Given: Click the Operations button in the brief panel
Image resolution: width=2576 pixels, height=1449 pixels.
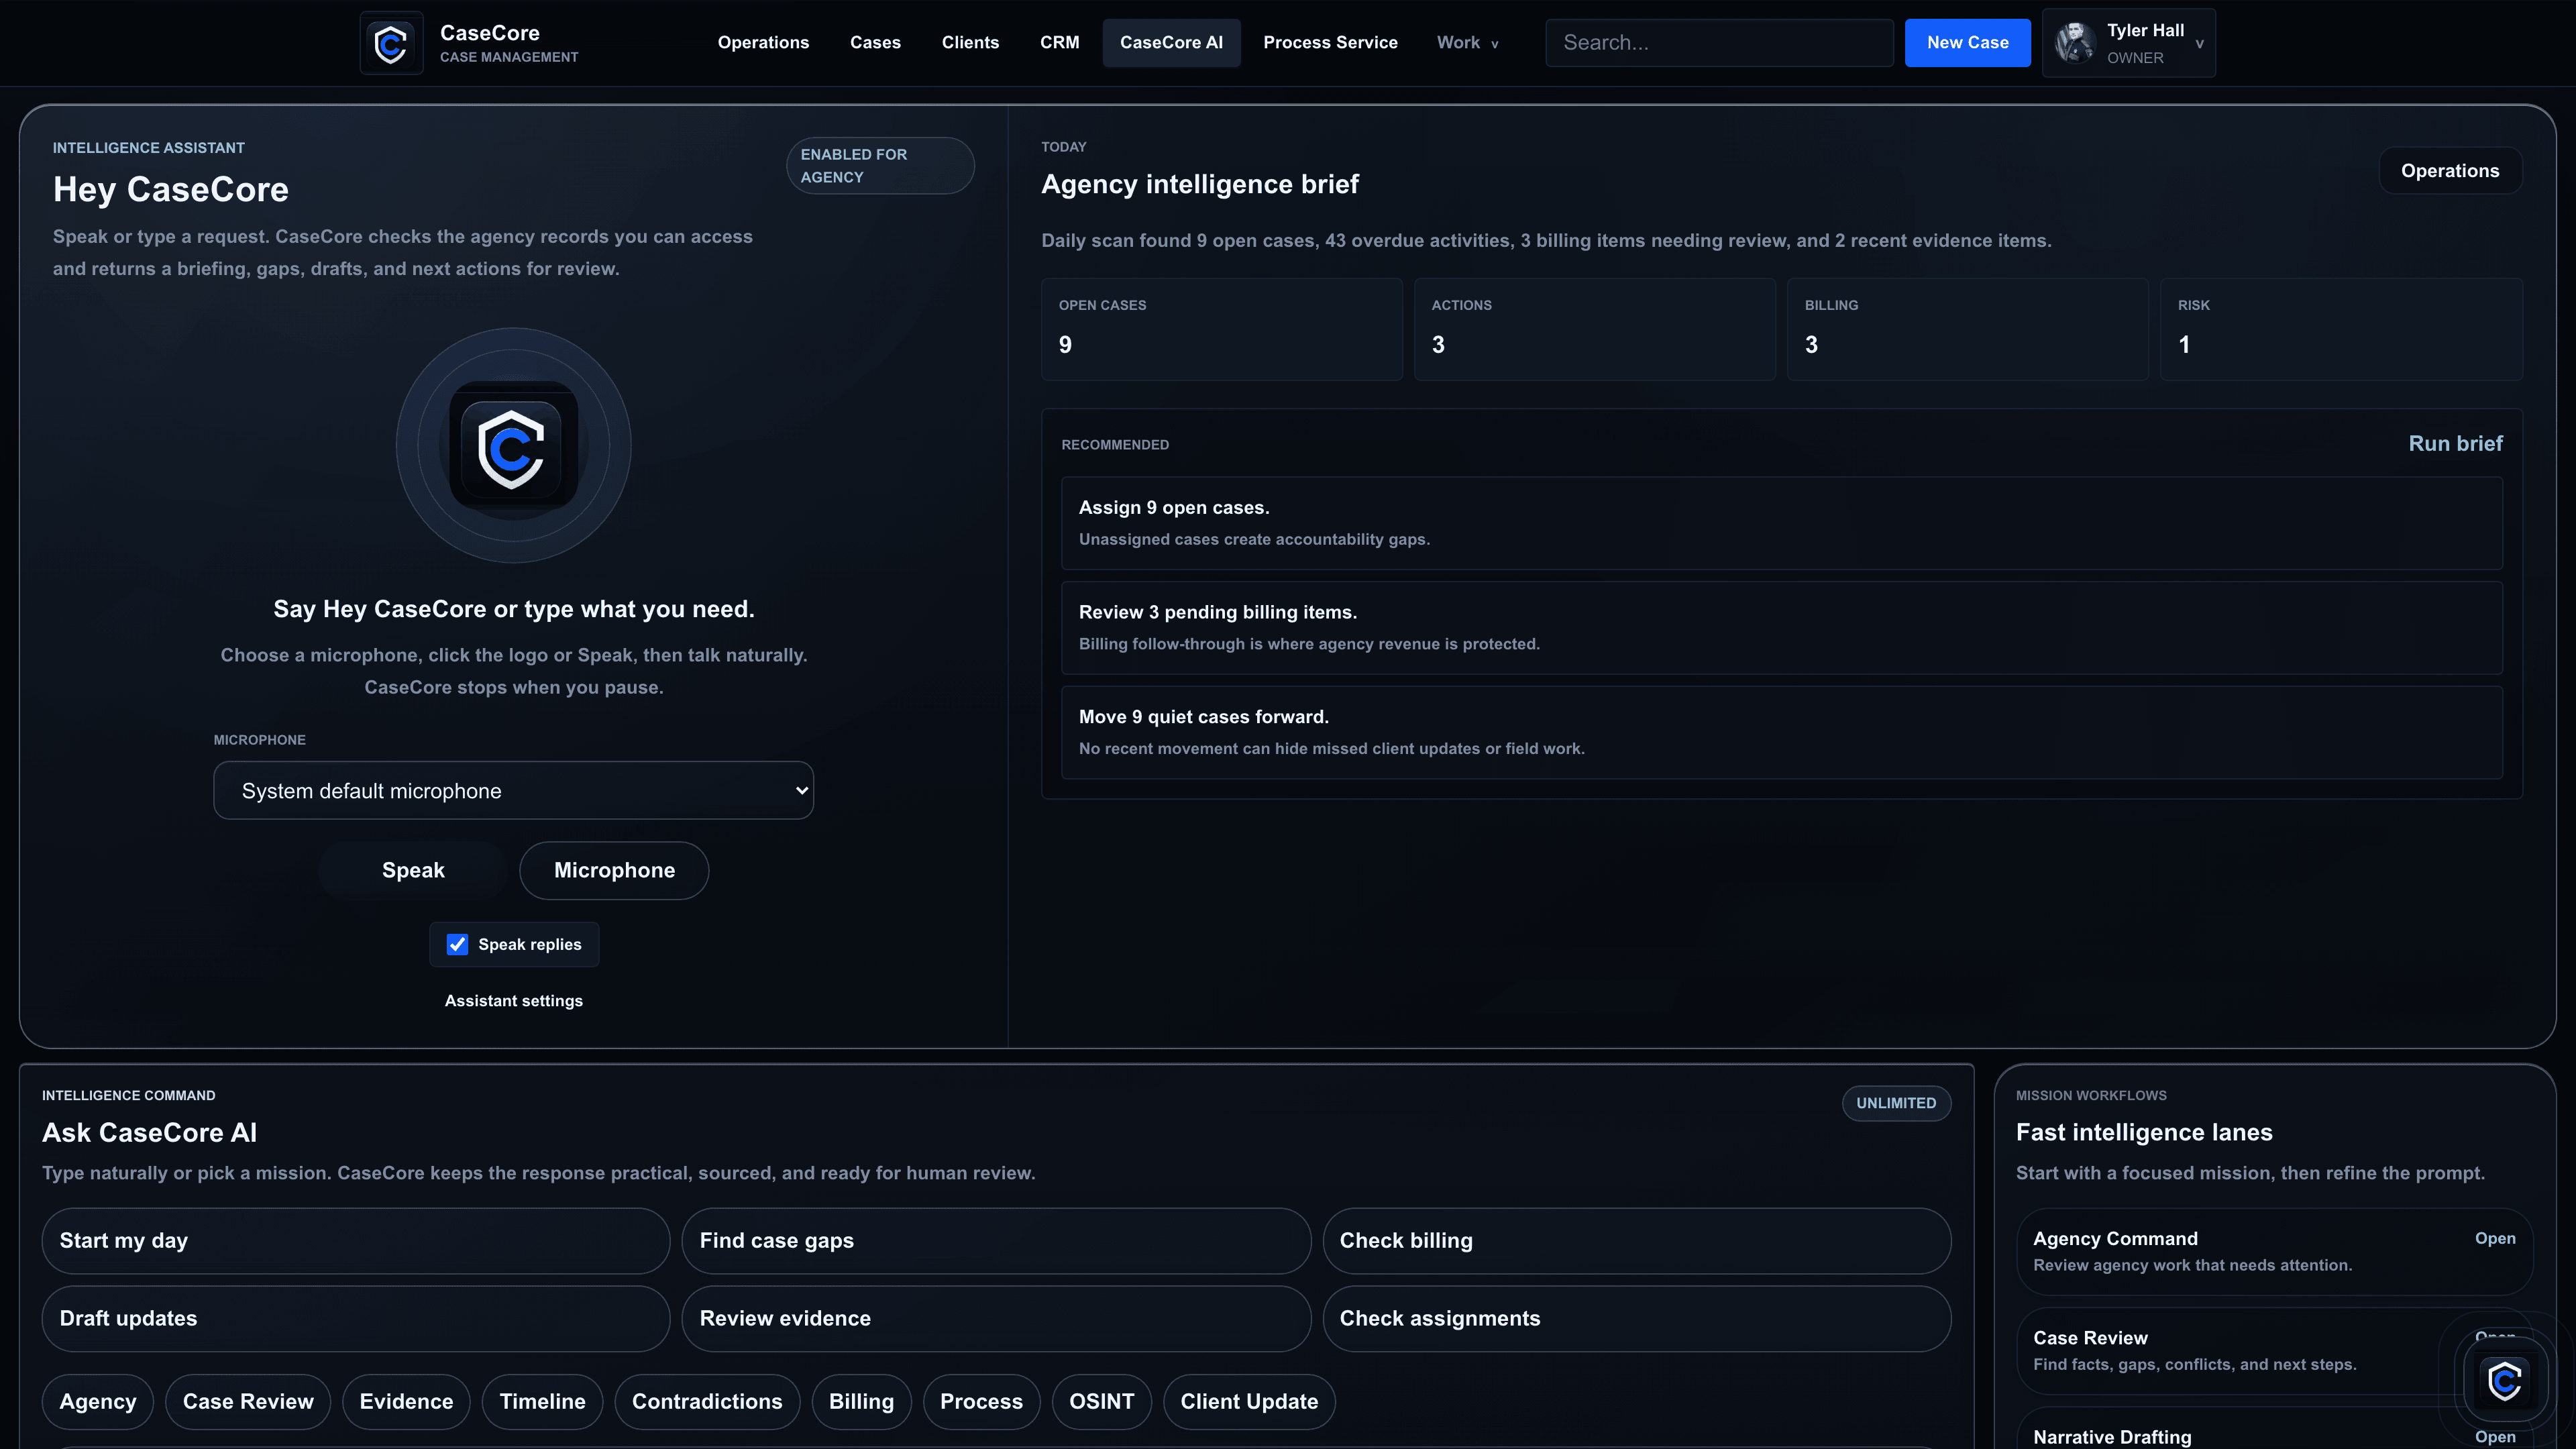Looking at the screenshot, I should click(2450, 171).
